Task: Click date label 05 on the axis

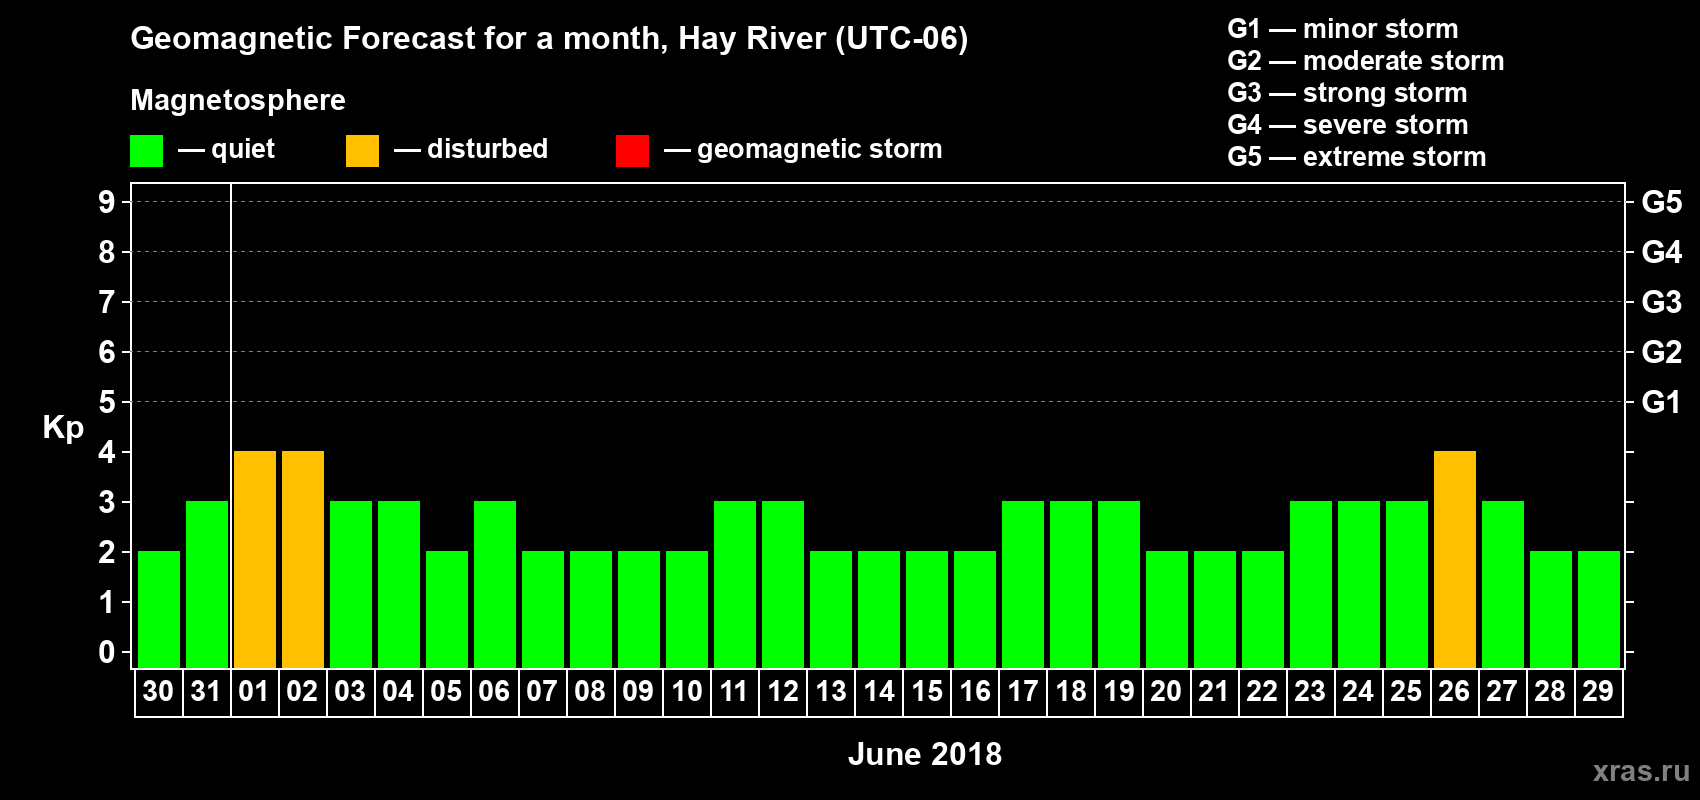Action: tap(446, 691)
